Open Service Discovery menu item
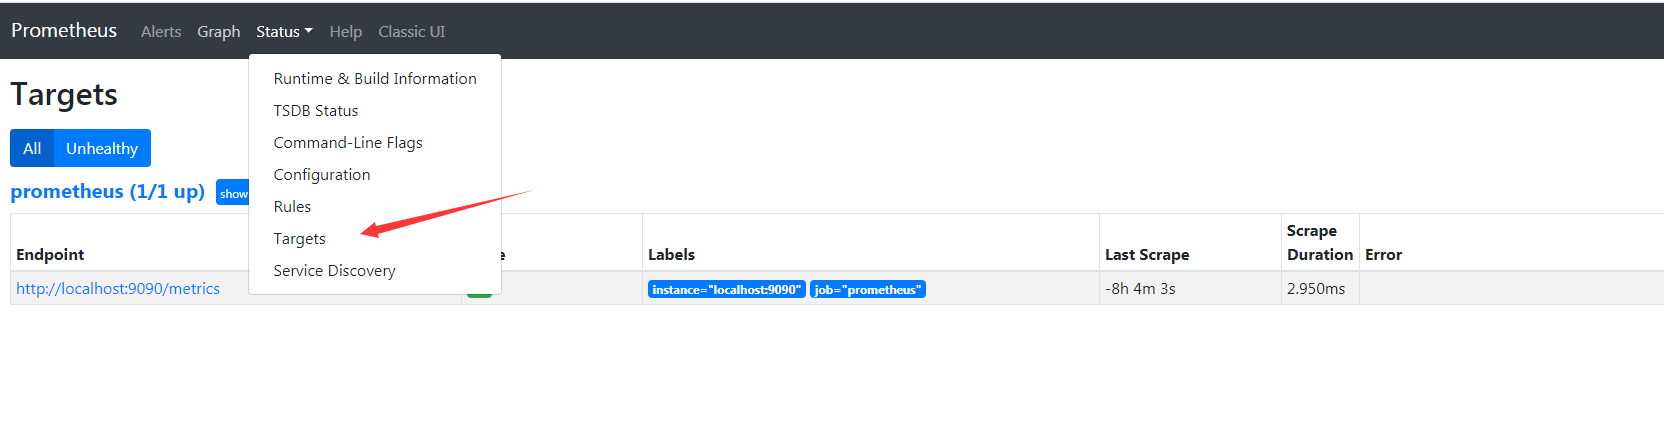The height and width of the screenshot is (427, 1664). point(334,270)
